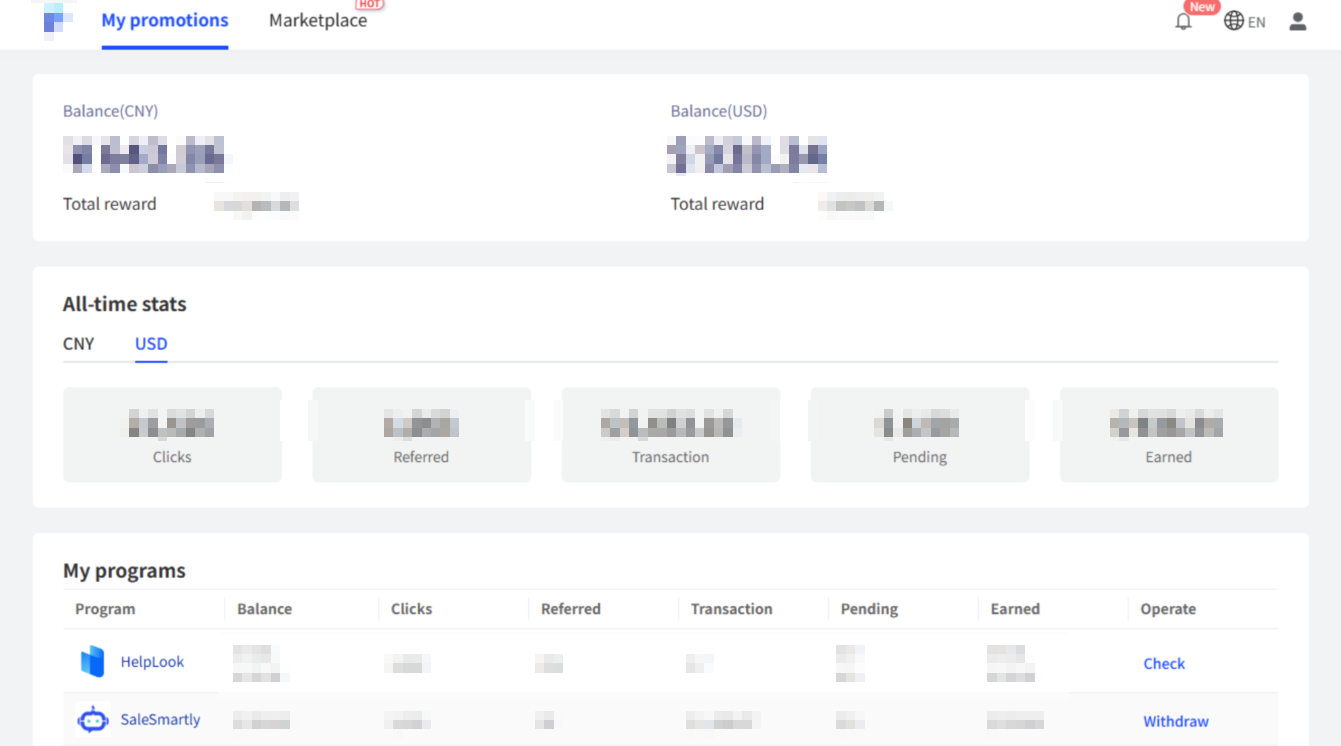This screenshot has height=746, width=1341.
Task: Click the Clicks stat card
Action: pos(172,435)
